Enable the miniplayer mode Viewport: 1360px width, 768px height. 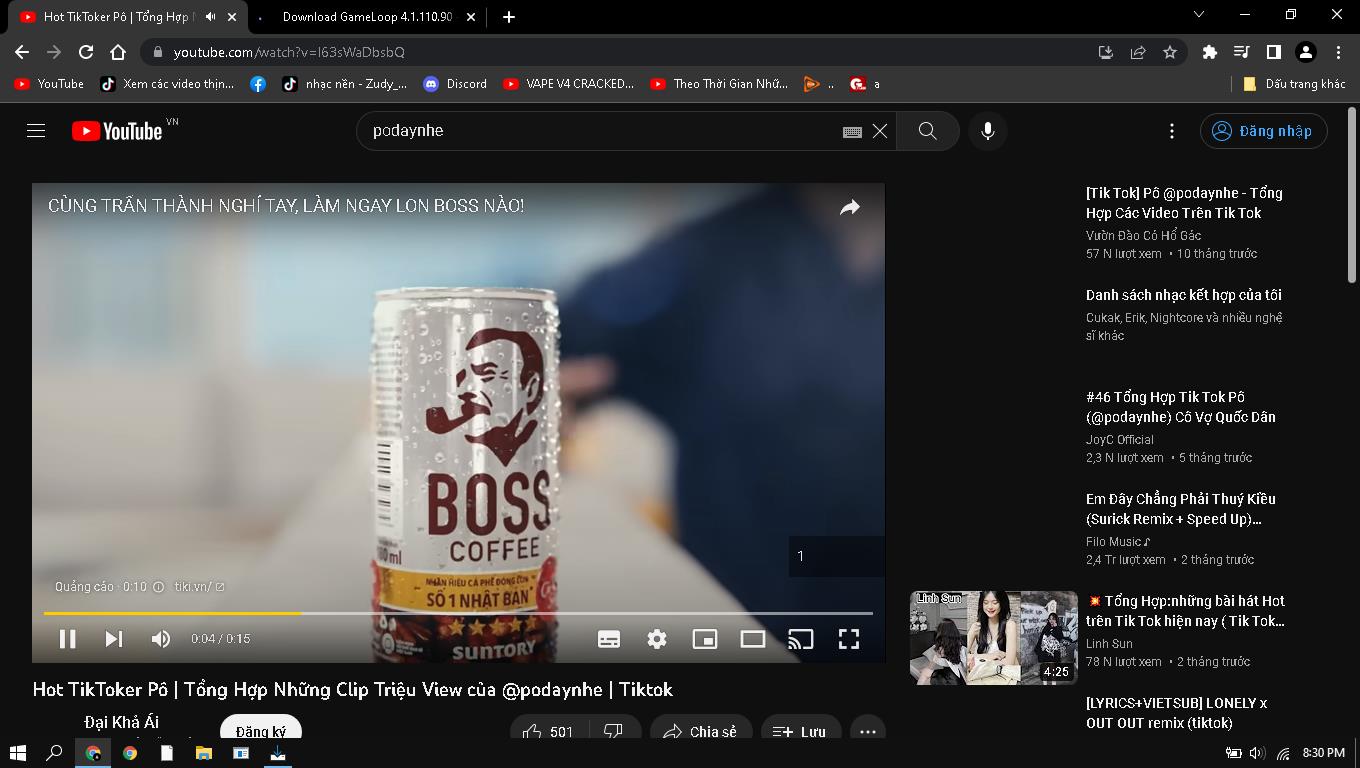point(705,639)
